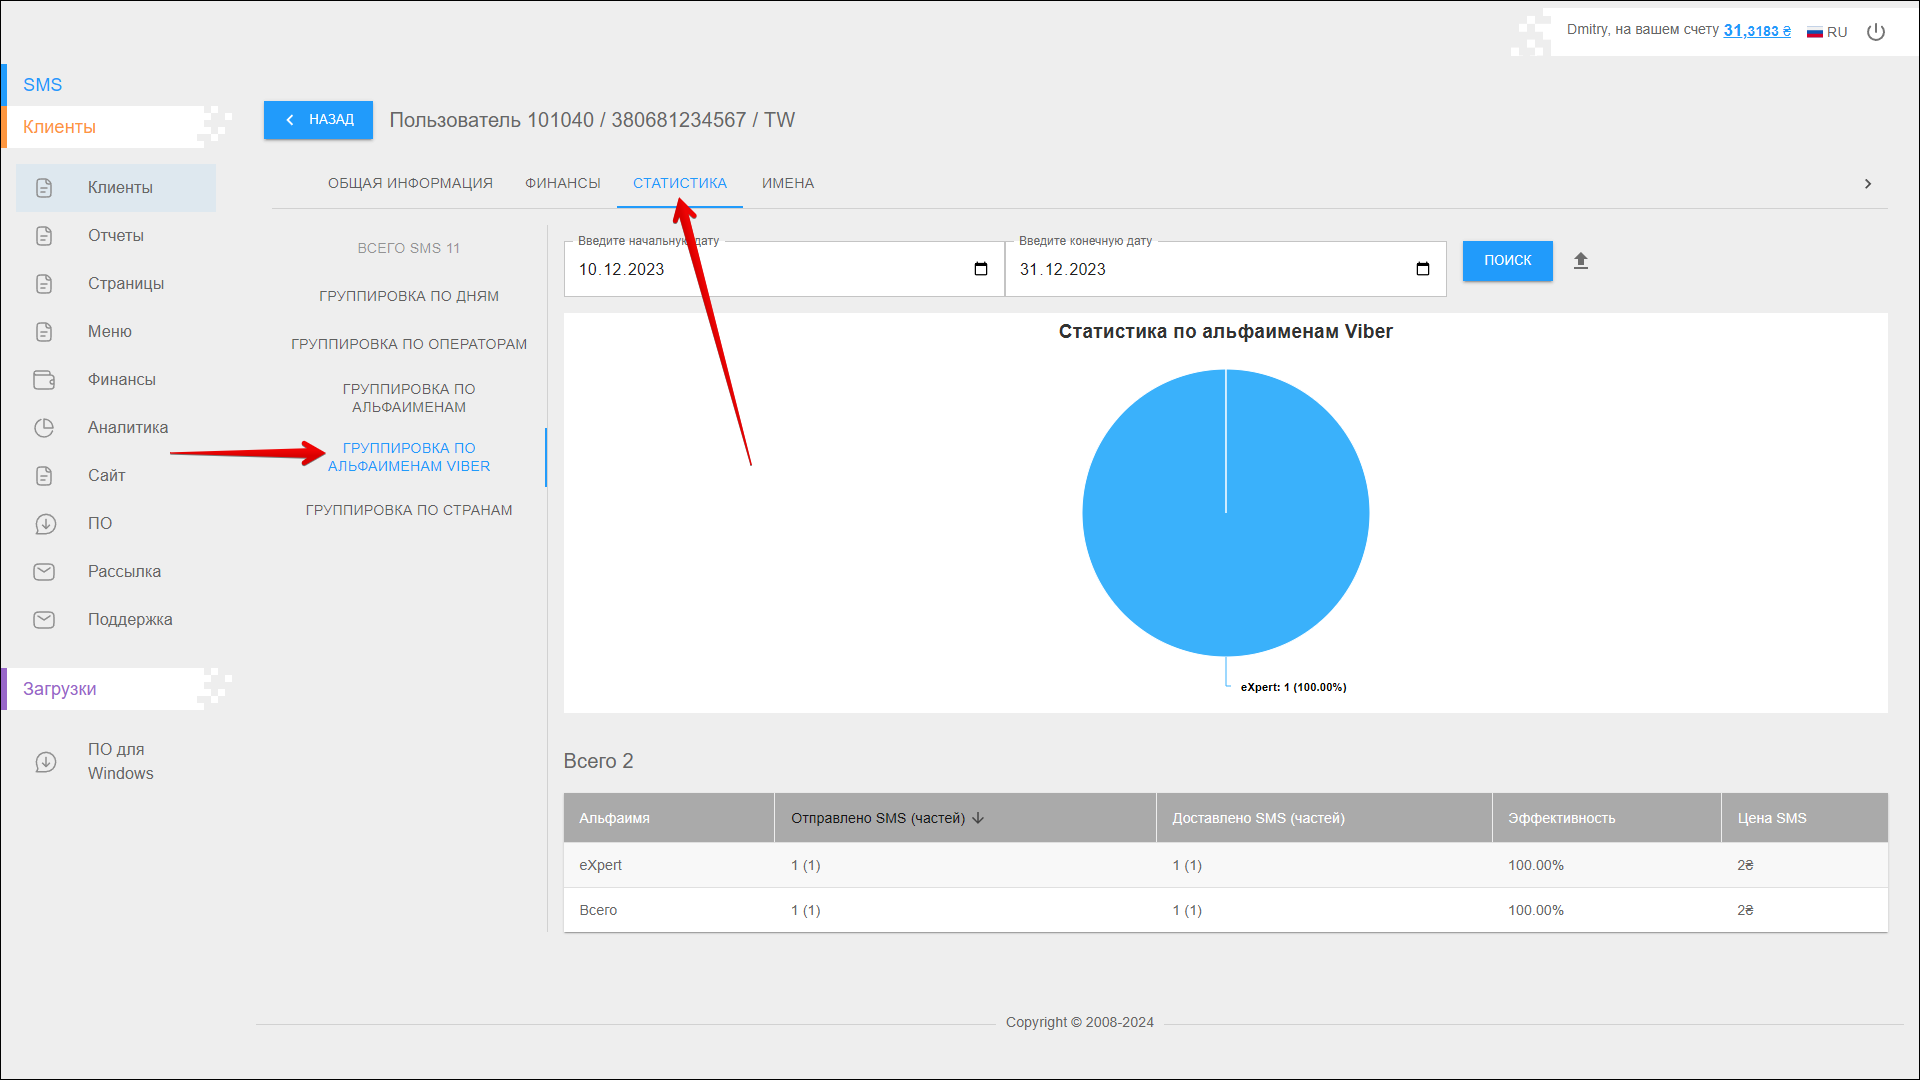Viewport: 1920px width, 1080px height.
Task: Click the Поддержка envelope icon in sidebar
Action: coord(44,620)
